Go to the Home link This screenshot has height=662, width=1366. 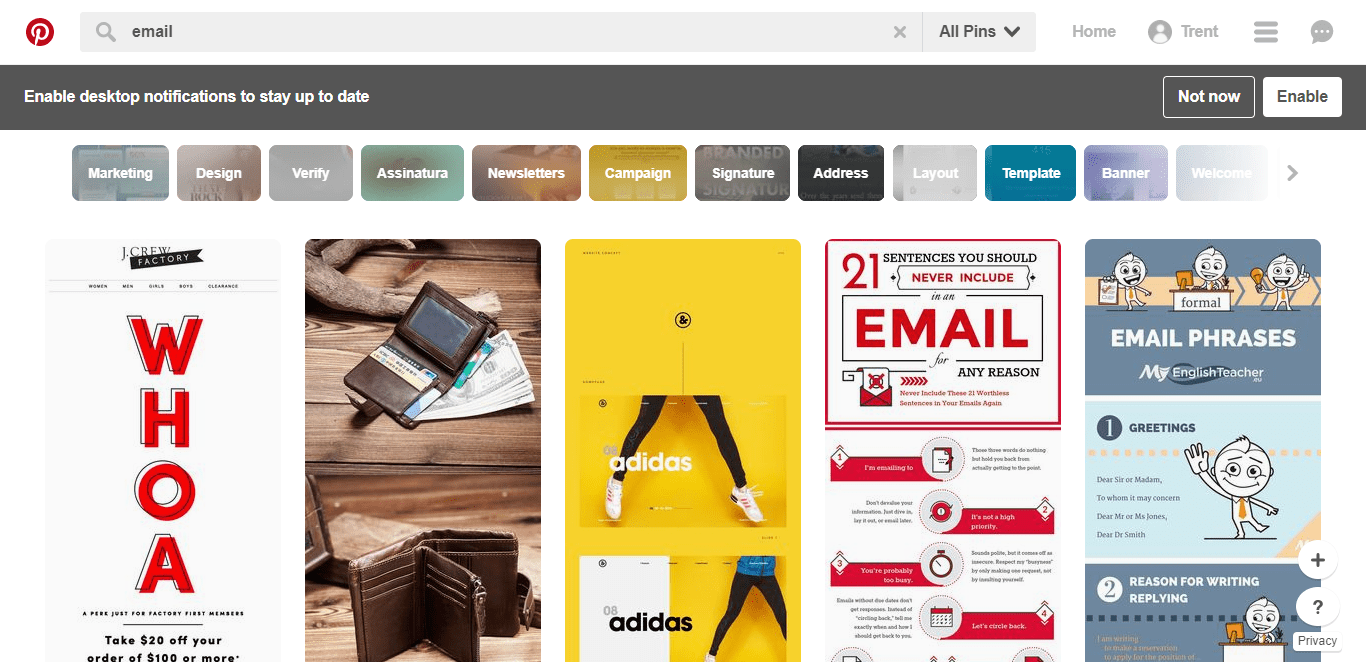(1094, 32)
